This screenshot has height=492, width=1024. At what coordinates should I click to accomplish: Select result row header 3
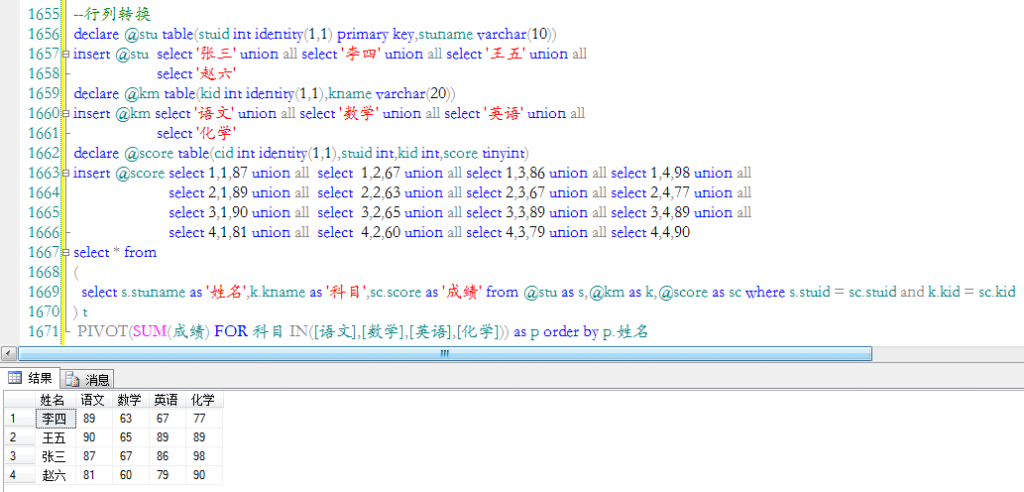tap(19, 456)
